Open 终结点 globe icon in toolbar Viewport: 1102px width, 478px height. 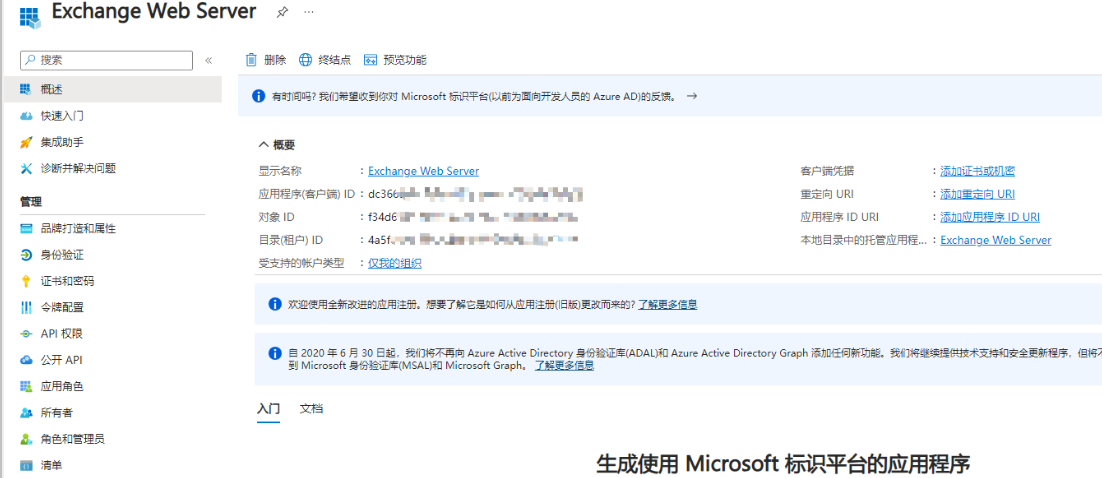(306, 60)
